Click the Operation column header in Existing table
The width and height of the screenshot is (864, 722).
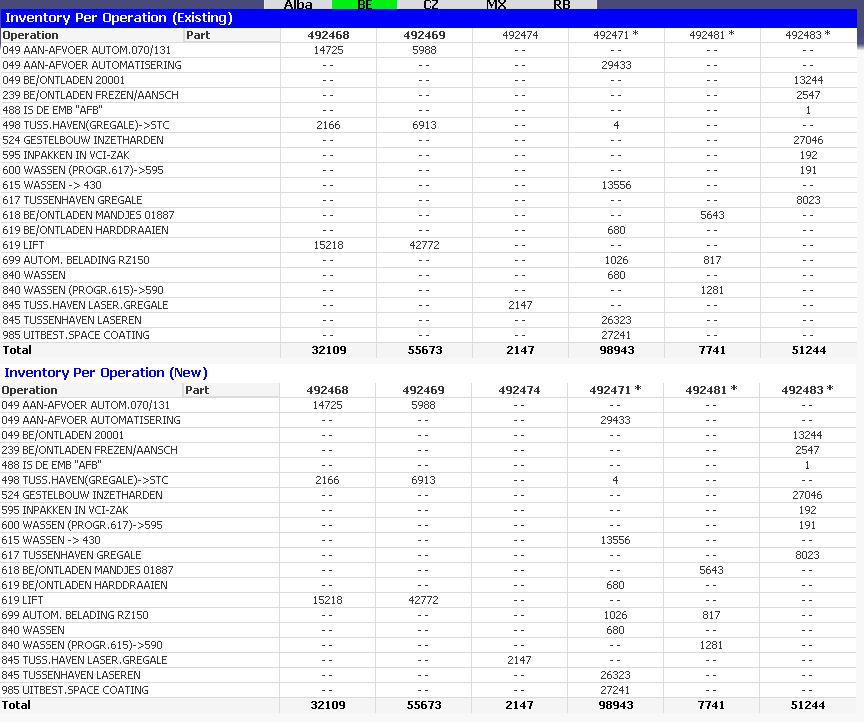click(91, 35)
